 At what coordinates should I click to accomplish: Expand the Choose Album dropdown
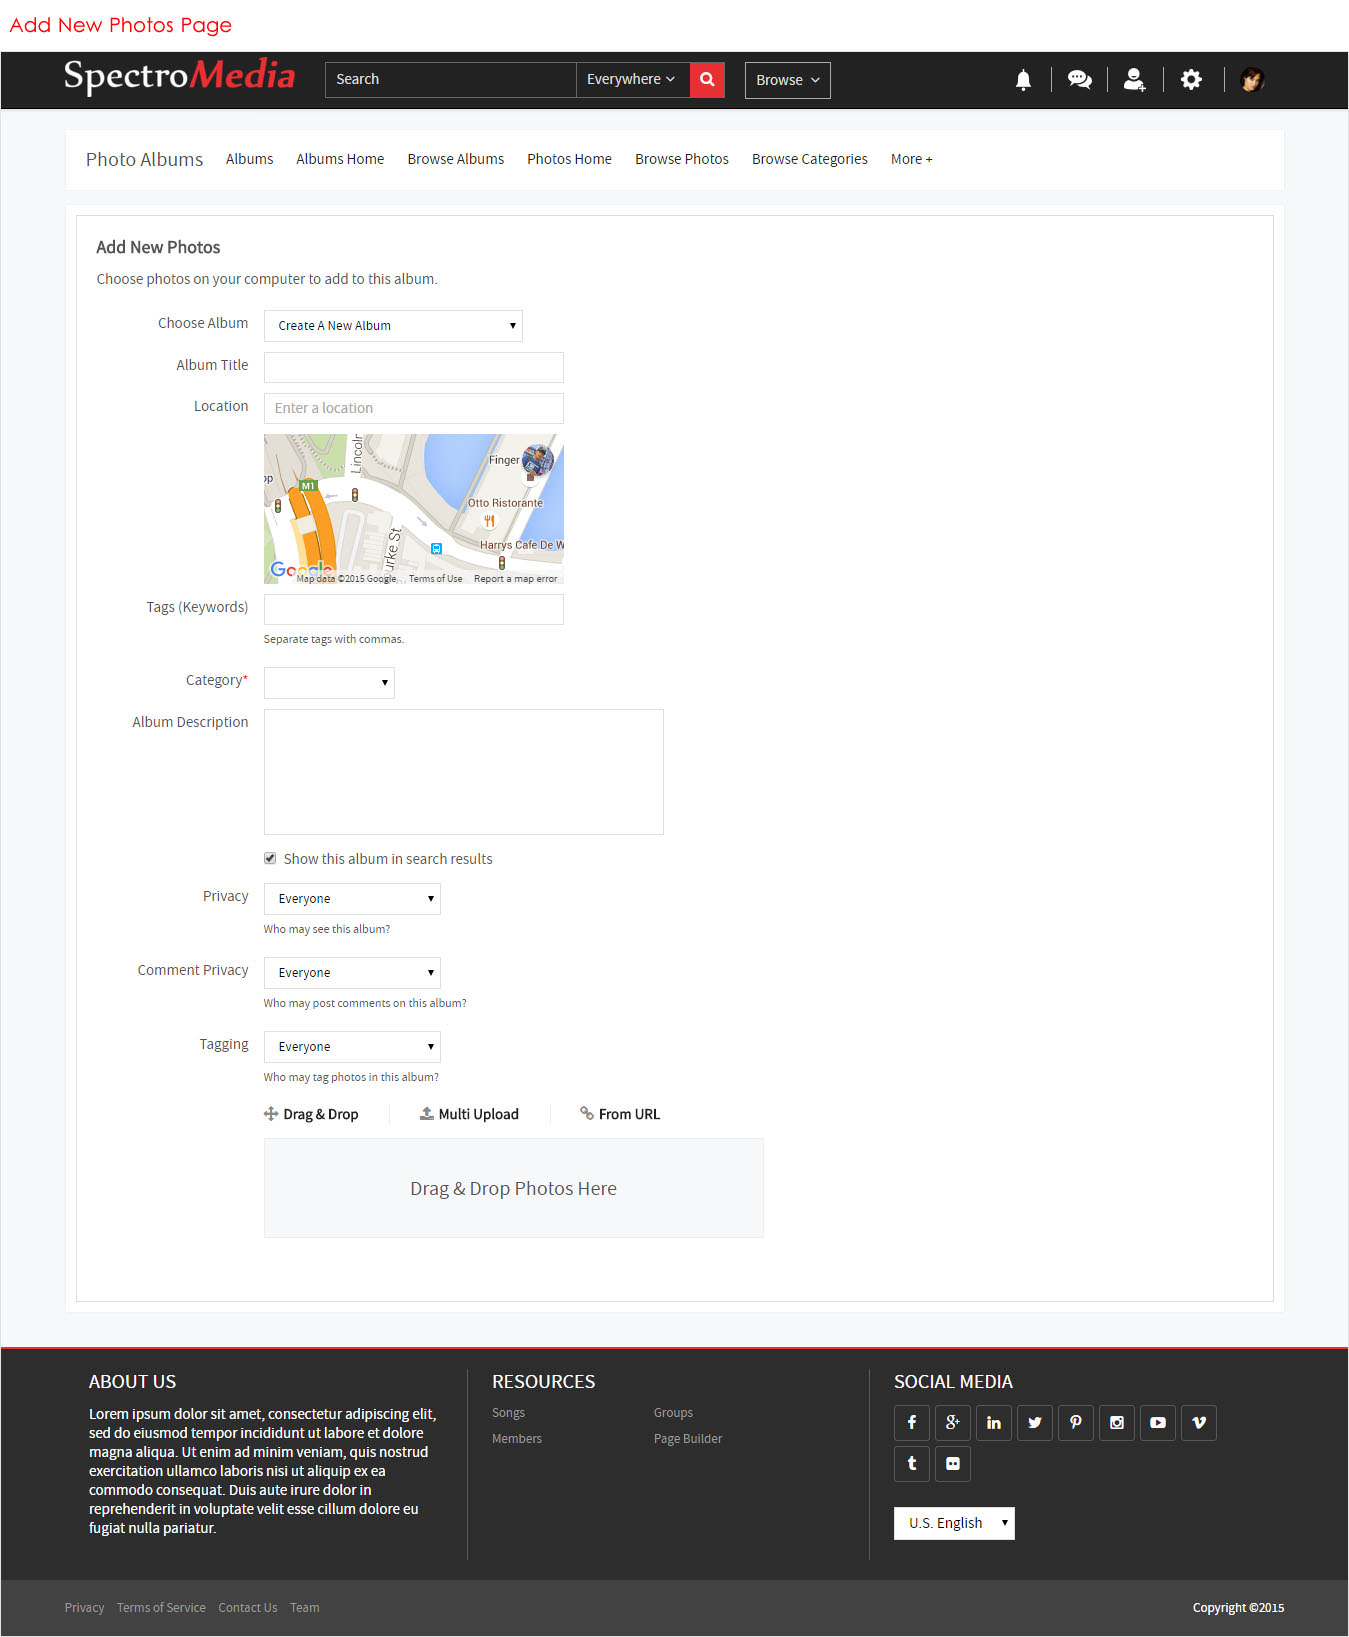[x=393, y=326]
